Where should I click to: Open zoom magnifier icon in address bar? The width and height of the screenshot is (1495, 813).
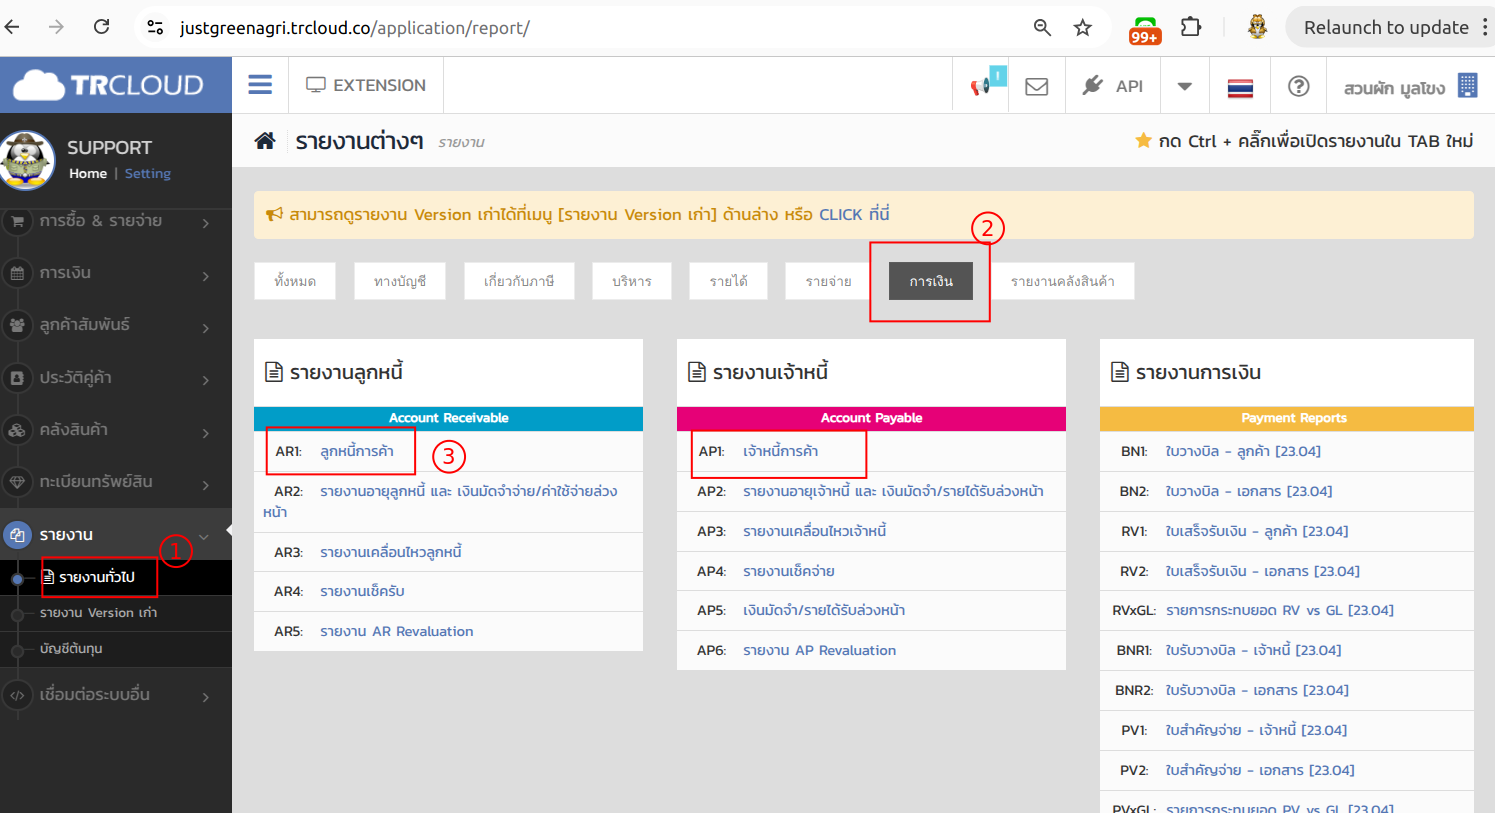coord(1042,27)
